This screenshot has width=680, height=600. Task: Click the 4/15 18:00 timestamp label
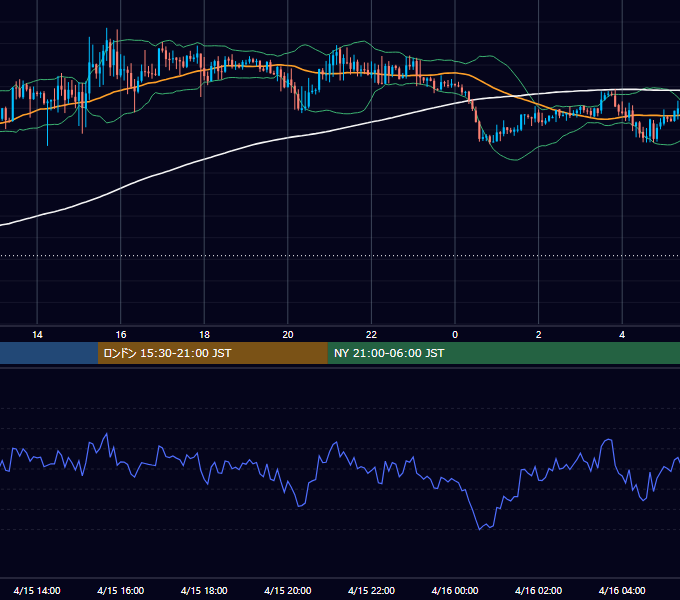(204, 590)
